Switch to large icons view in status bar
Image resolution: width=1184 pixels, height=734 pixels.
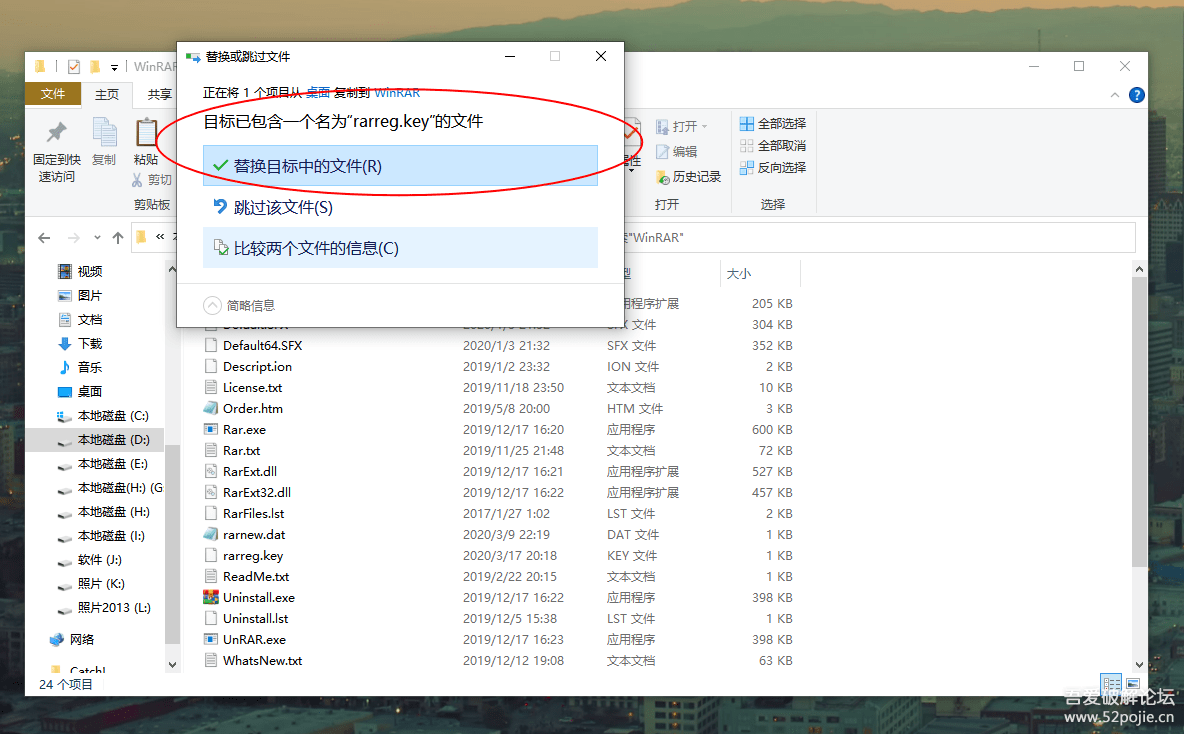pos(1133,683)
